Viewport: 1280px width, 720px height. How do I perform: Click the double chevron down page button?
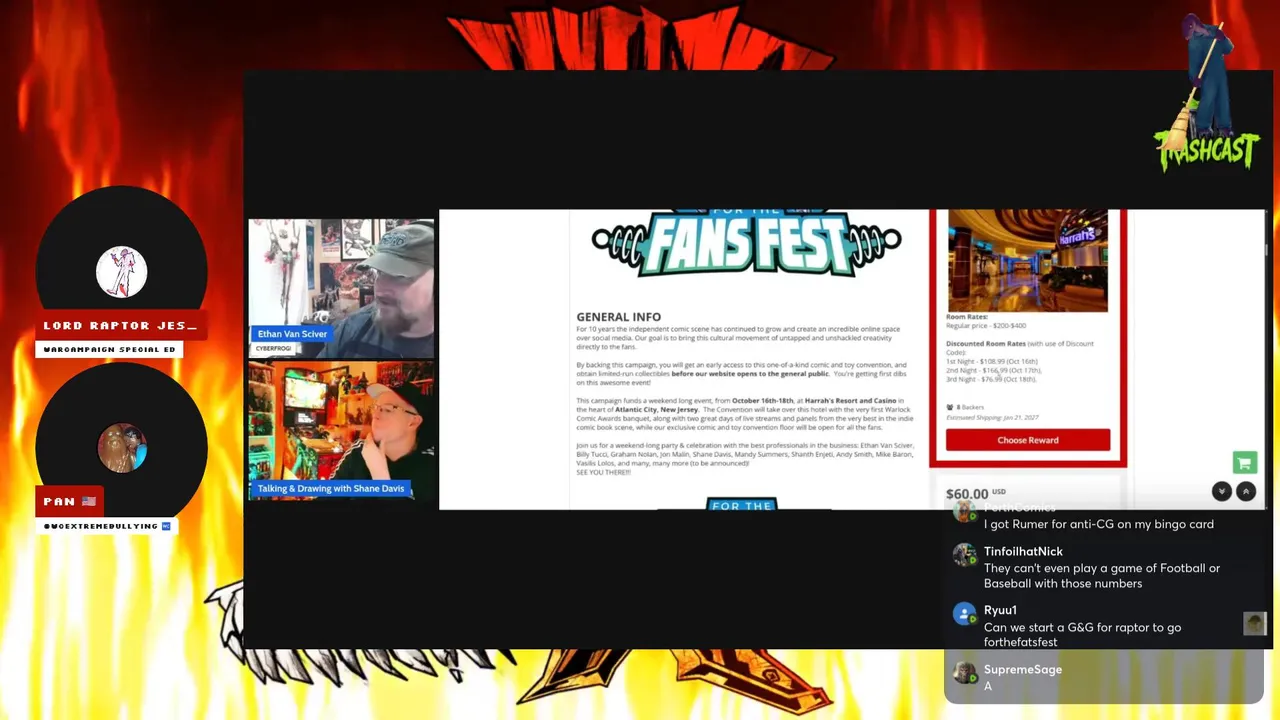1221,491
